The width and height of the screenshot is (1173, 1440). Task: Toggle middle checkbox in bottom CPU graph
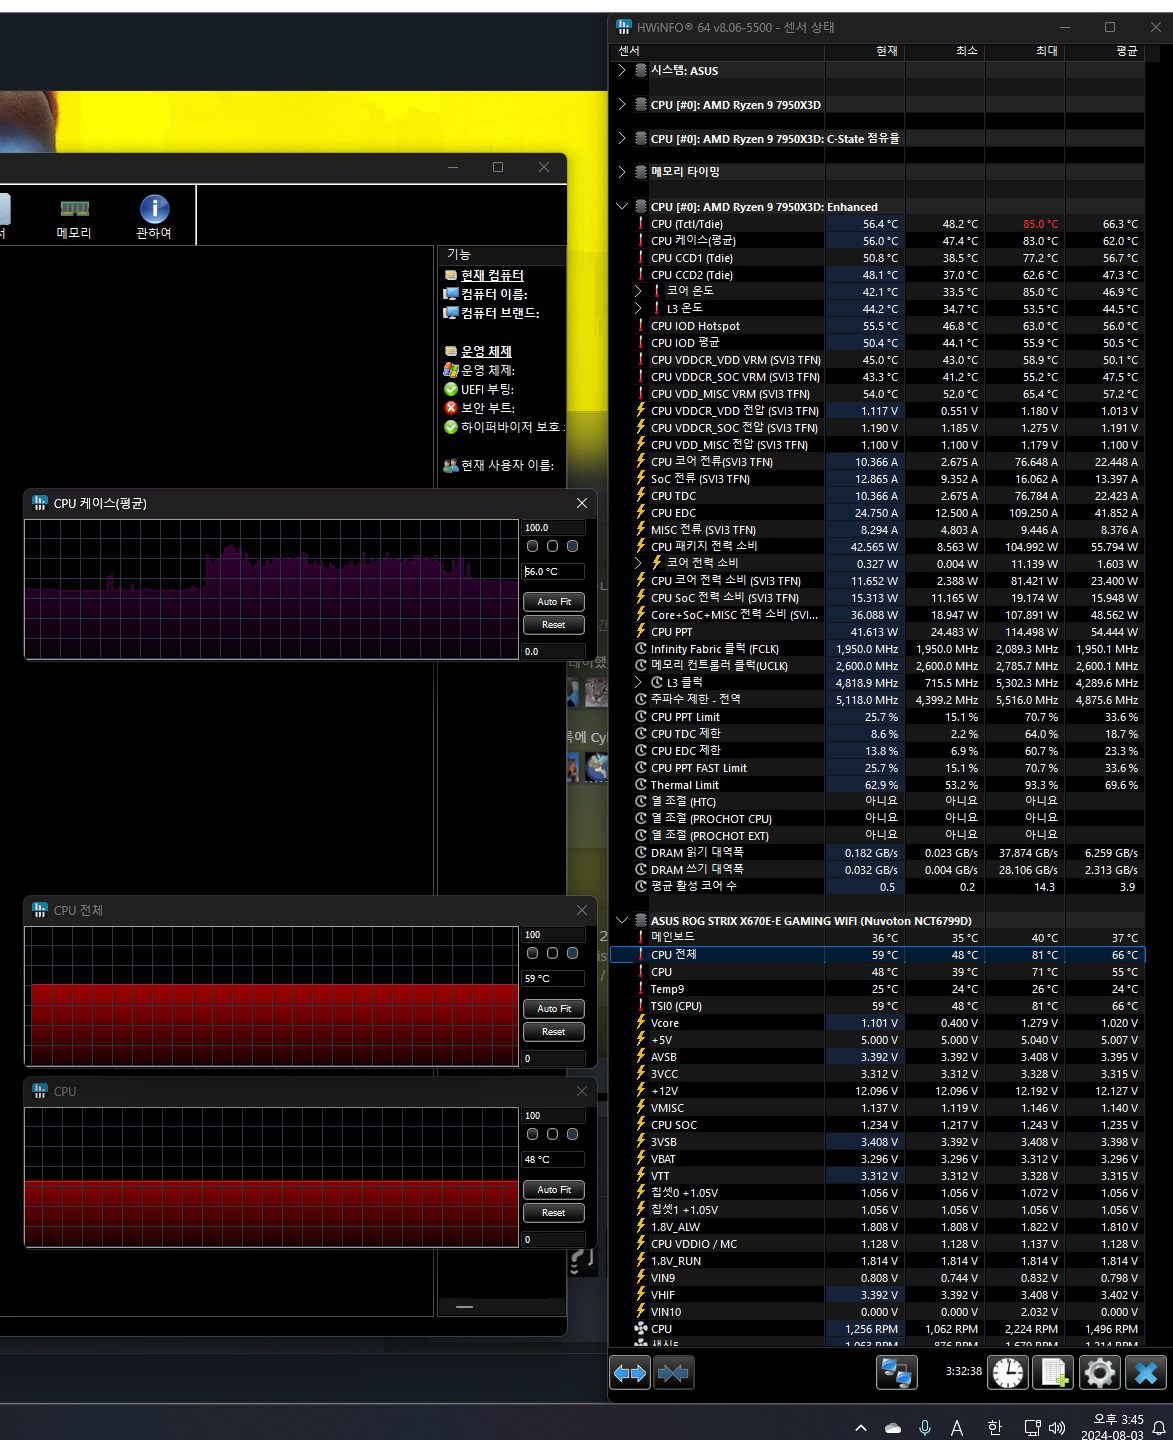click(552, 1134)
